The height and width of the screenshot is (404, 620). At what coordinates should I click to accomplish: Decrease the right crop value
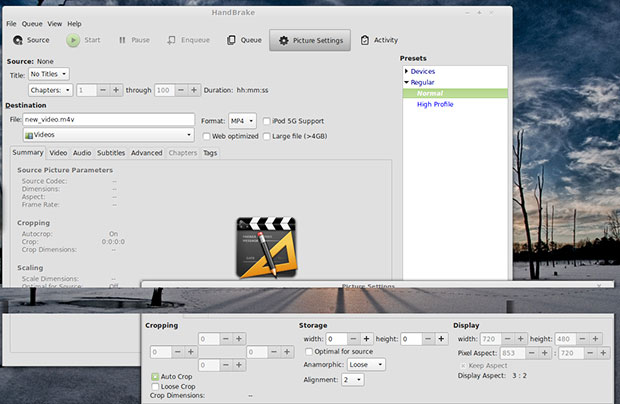274,352
